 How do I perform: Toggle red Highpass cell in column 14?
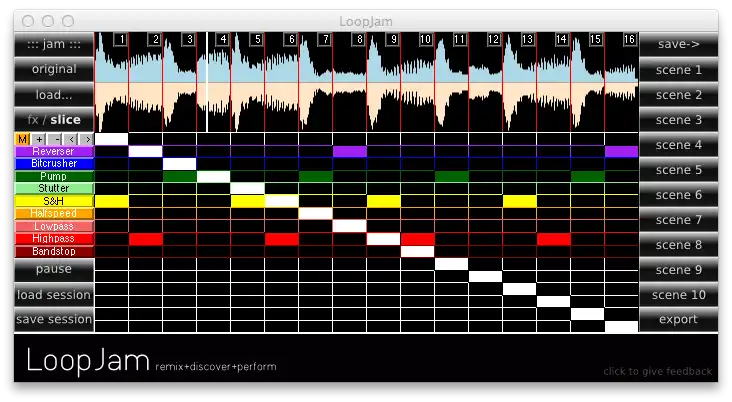(554, 239)
